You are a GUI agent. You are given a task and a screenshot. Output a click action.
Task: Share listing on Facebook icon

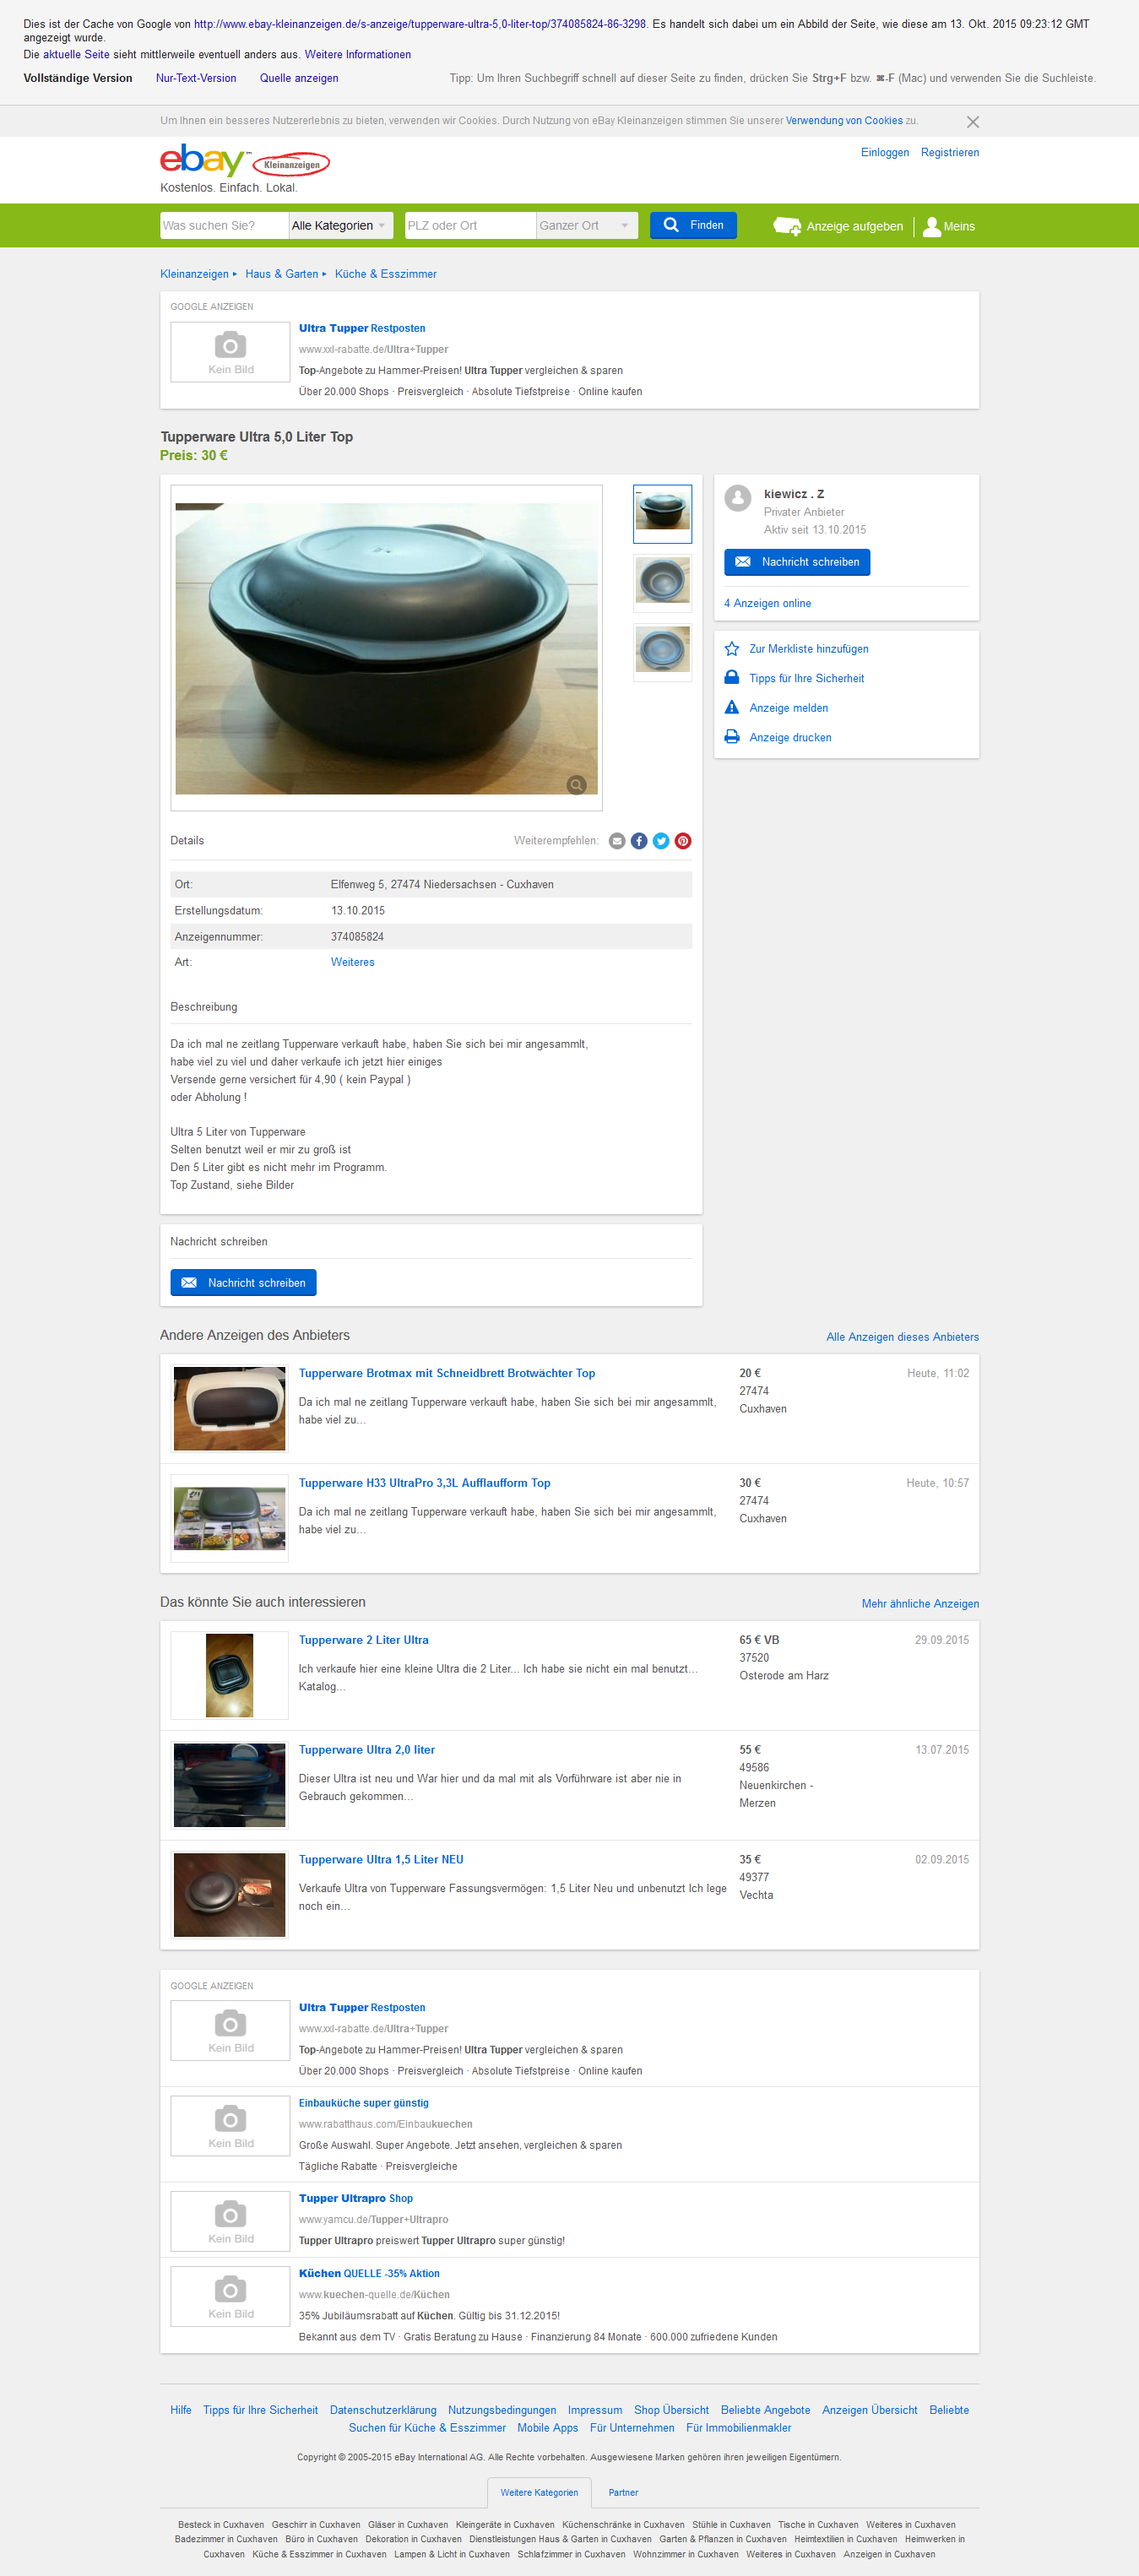pyautogui.click(x=639, y=841)
